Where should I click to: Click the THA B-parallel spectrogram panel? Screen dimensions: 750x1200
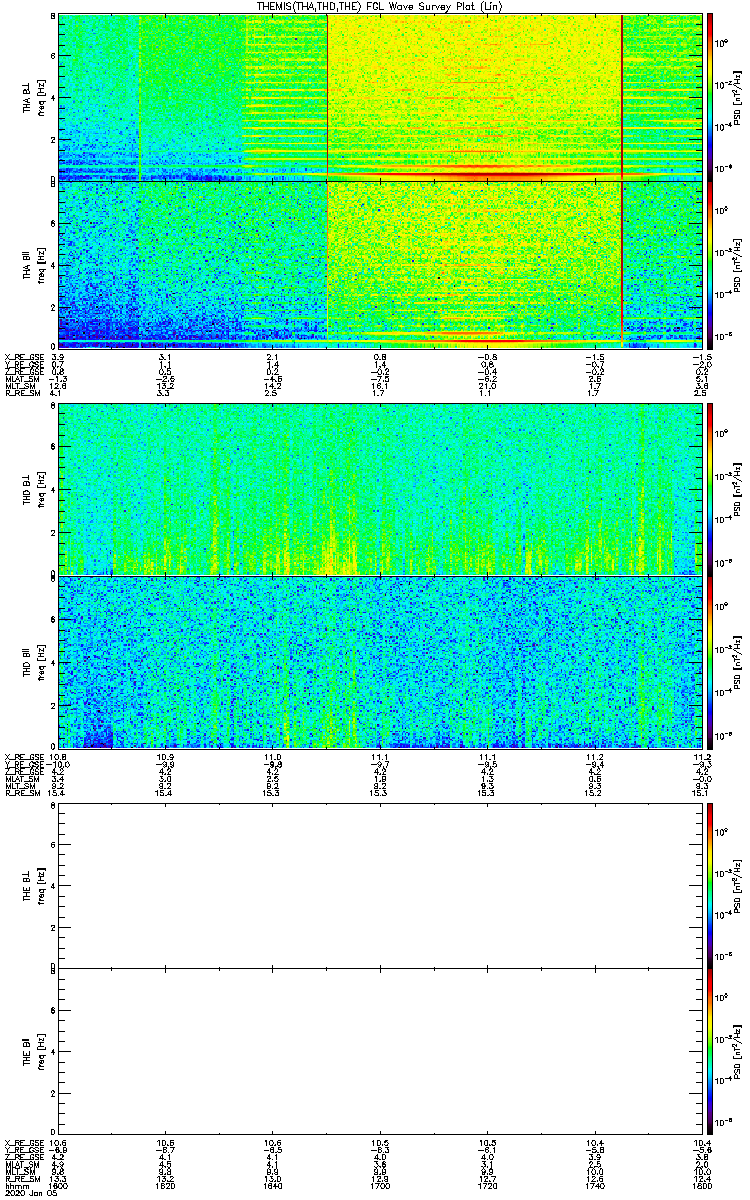click(380, 265)
